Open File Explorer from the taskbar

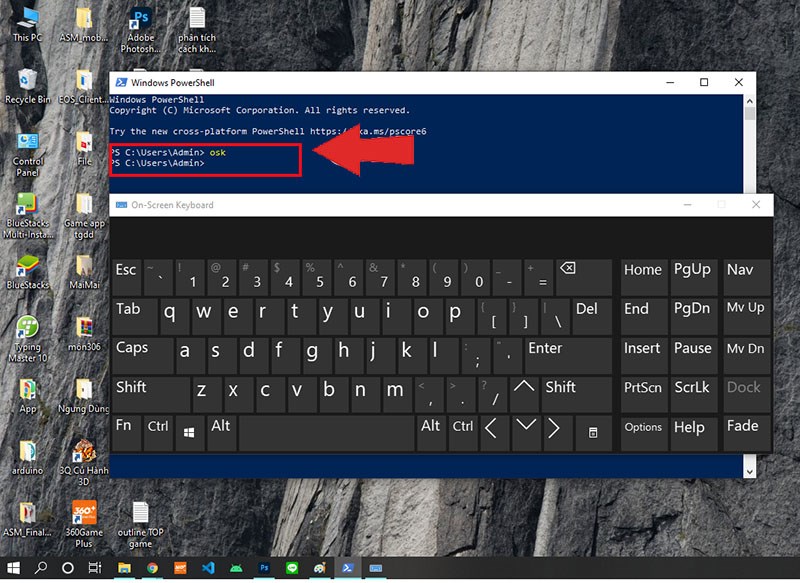[x=124, y=568]
